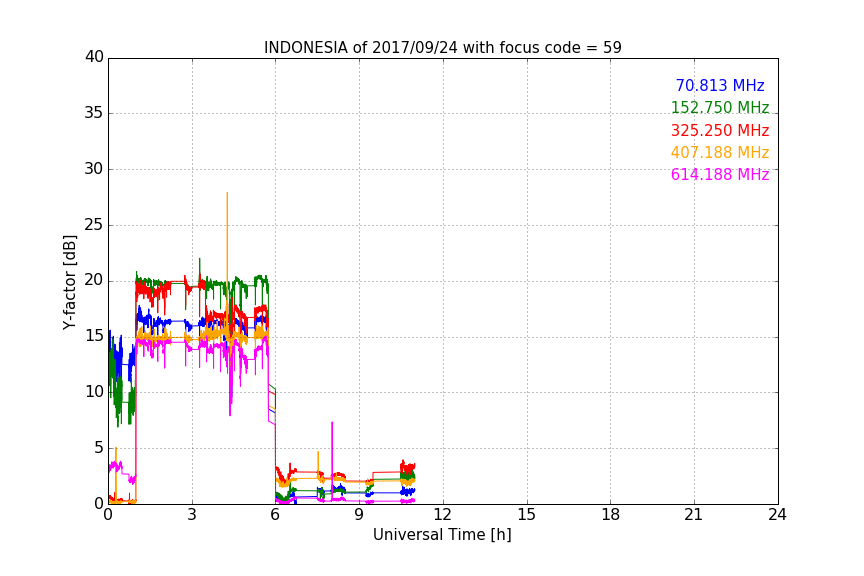864x576 pixels.
Task: Click the y-axis tick label 25
Action: (94, 225)
